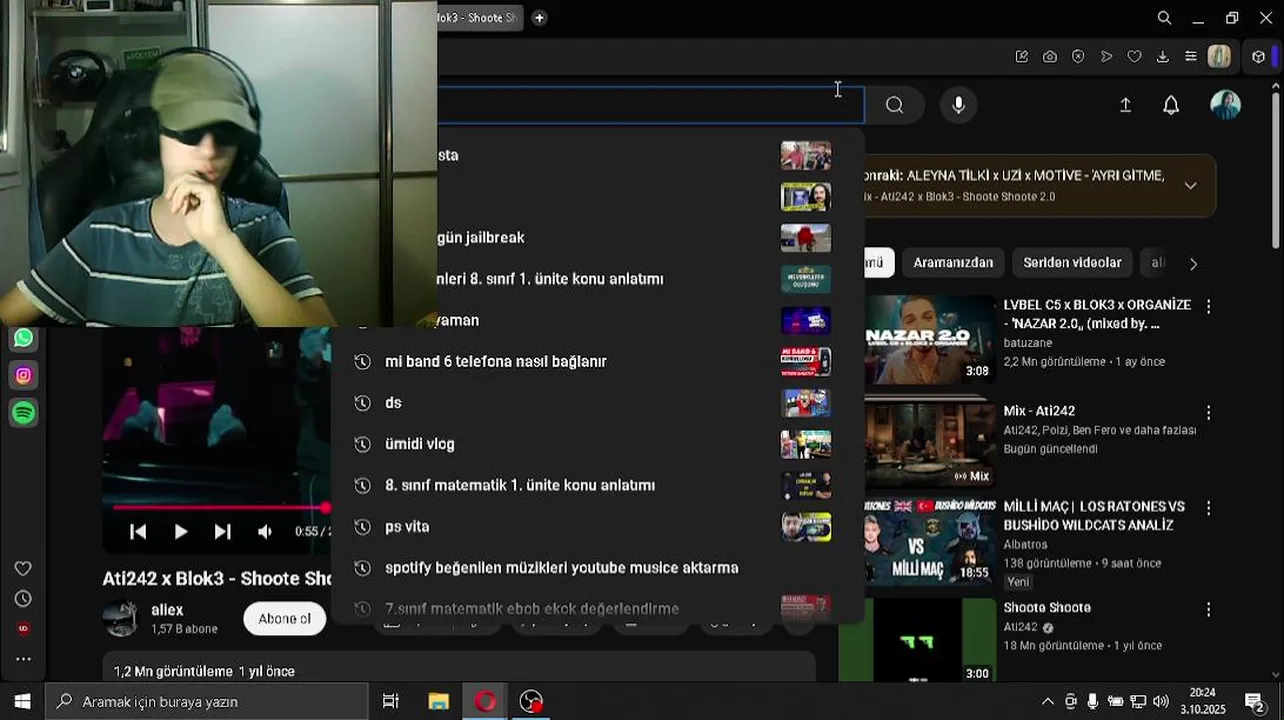The width and height of the screenshot is (1284, 720).
Task: Click the shield privacy icon in address bar
Action: [x=1078, y=57]
